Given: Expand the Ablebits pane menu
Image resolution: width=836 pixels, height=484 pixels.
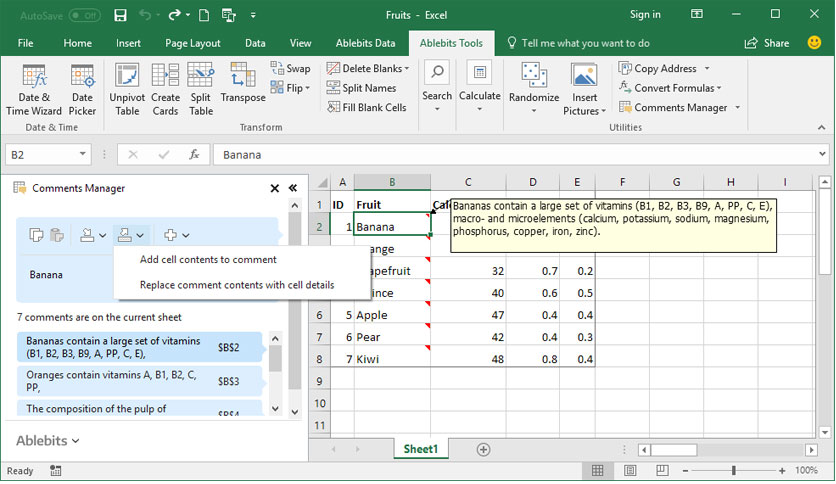Looking at the screenshot, I should [47, 441].
